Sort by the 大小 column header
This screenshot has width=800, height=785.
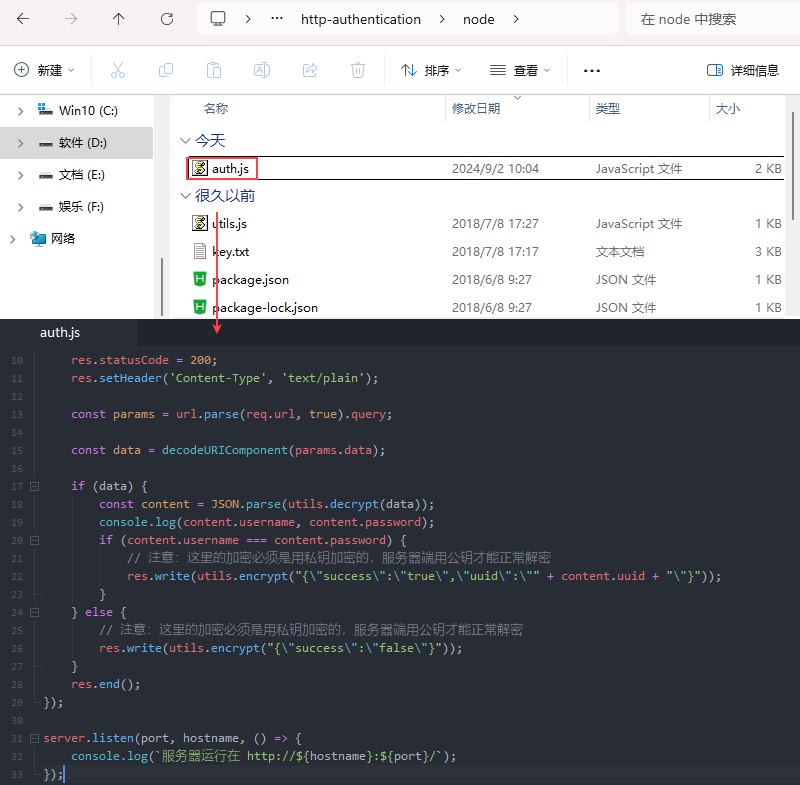728,109
